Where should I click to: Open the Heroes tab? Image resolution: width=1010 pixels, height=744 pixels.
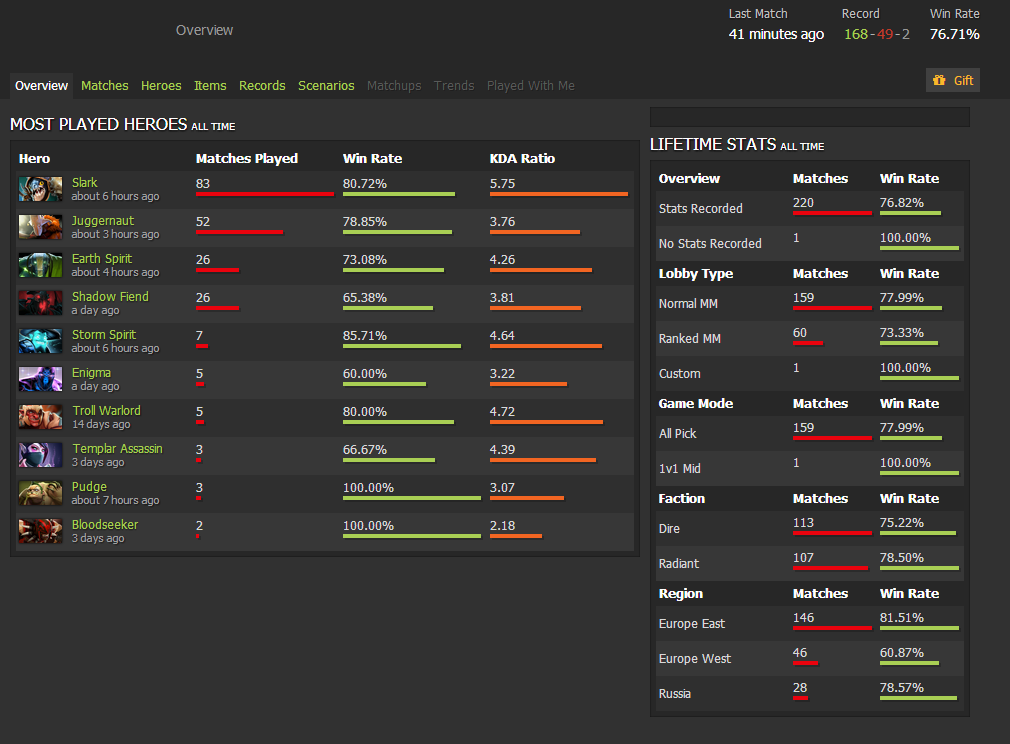click(x=161, y=86)
